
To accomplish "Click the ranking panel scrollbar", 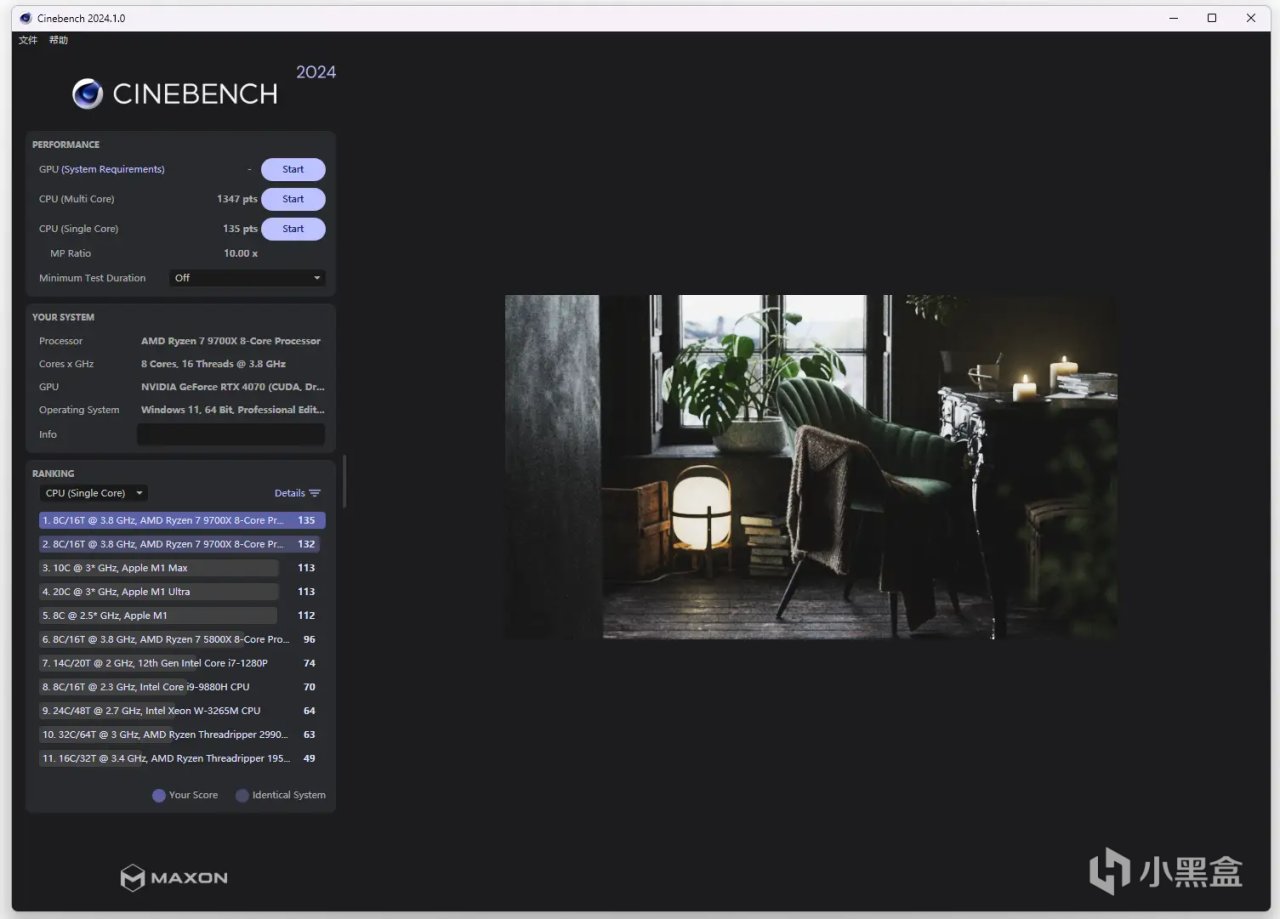I will coord(344,481).
